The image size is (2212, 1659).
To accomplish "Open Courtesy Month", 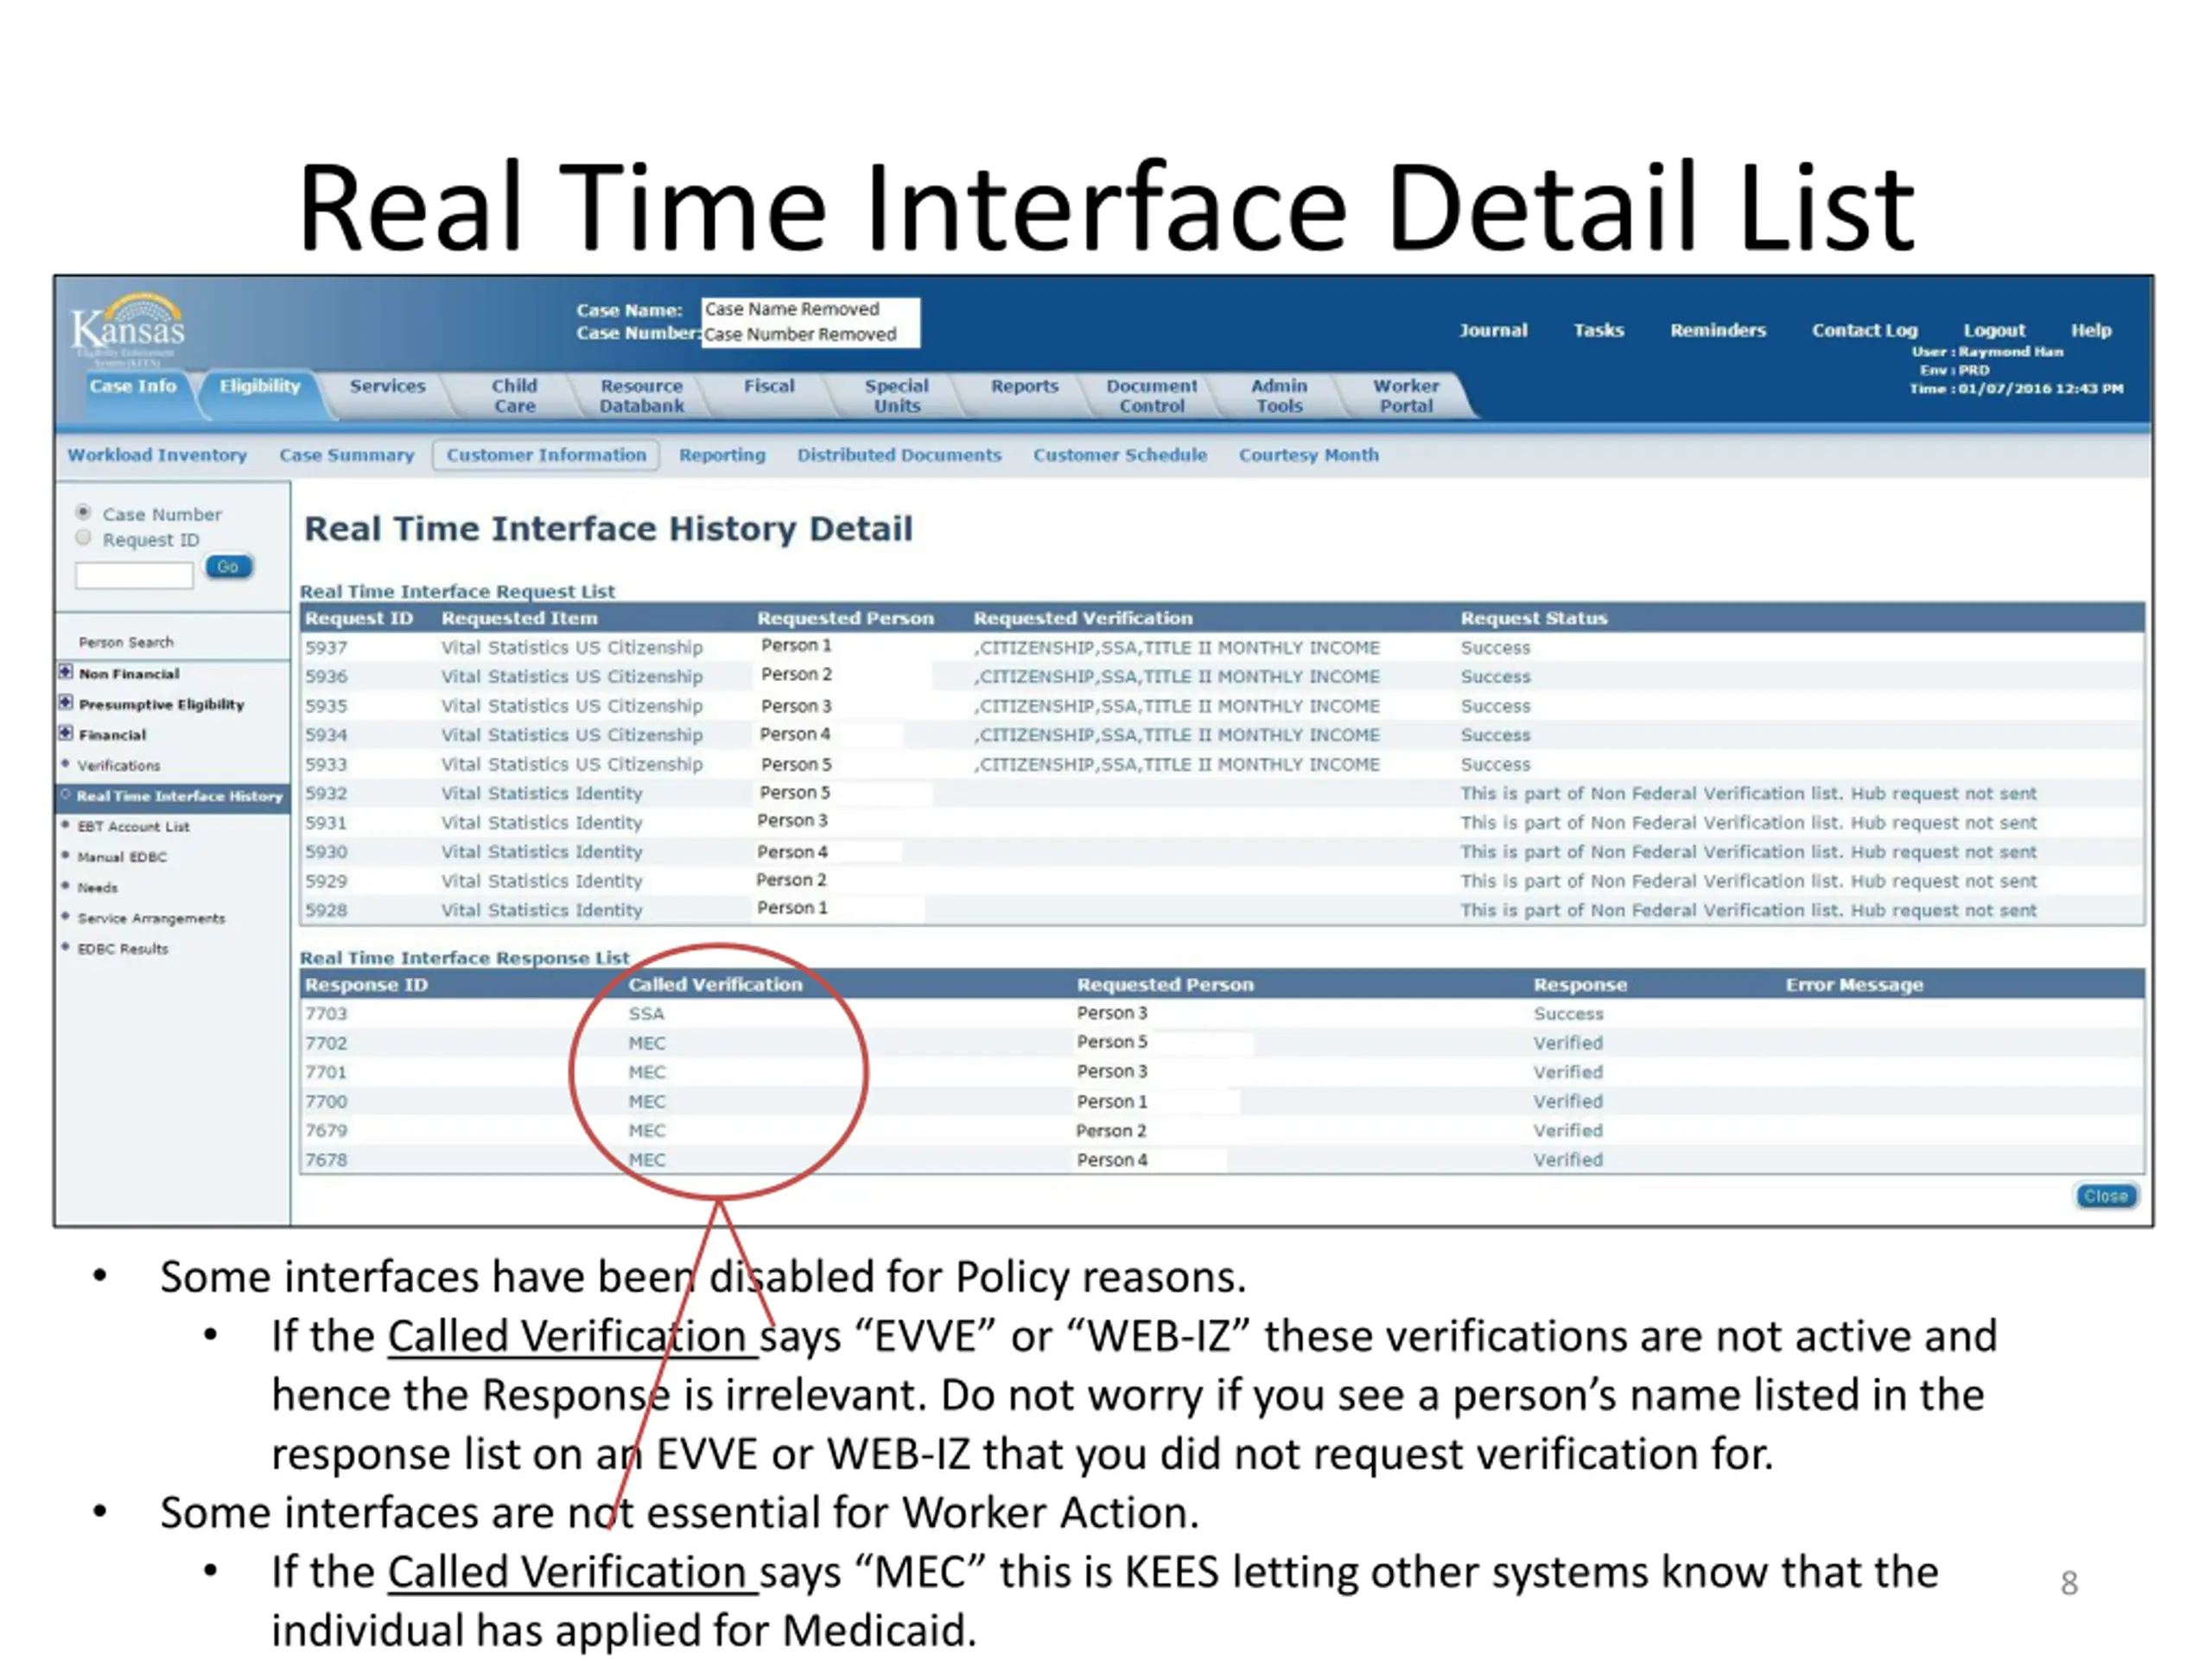I will (1308, 455).
